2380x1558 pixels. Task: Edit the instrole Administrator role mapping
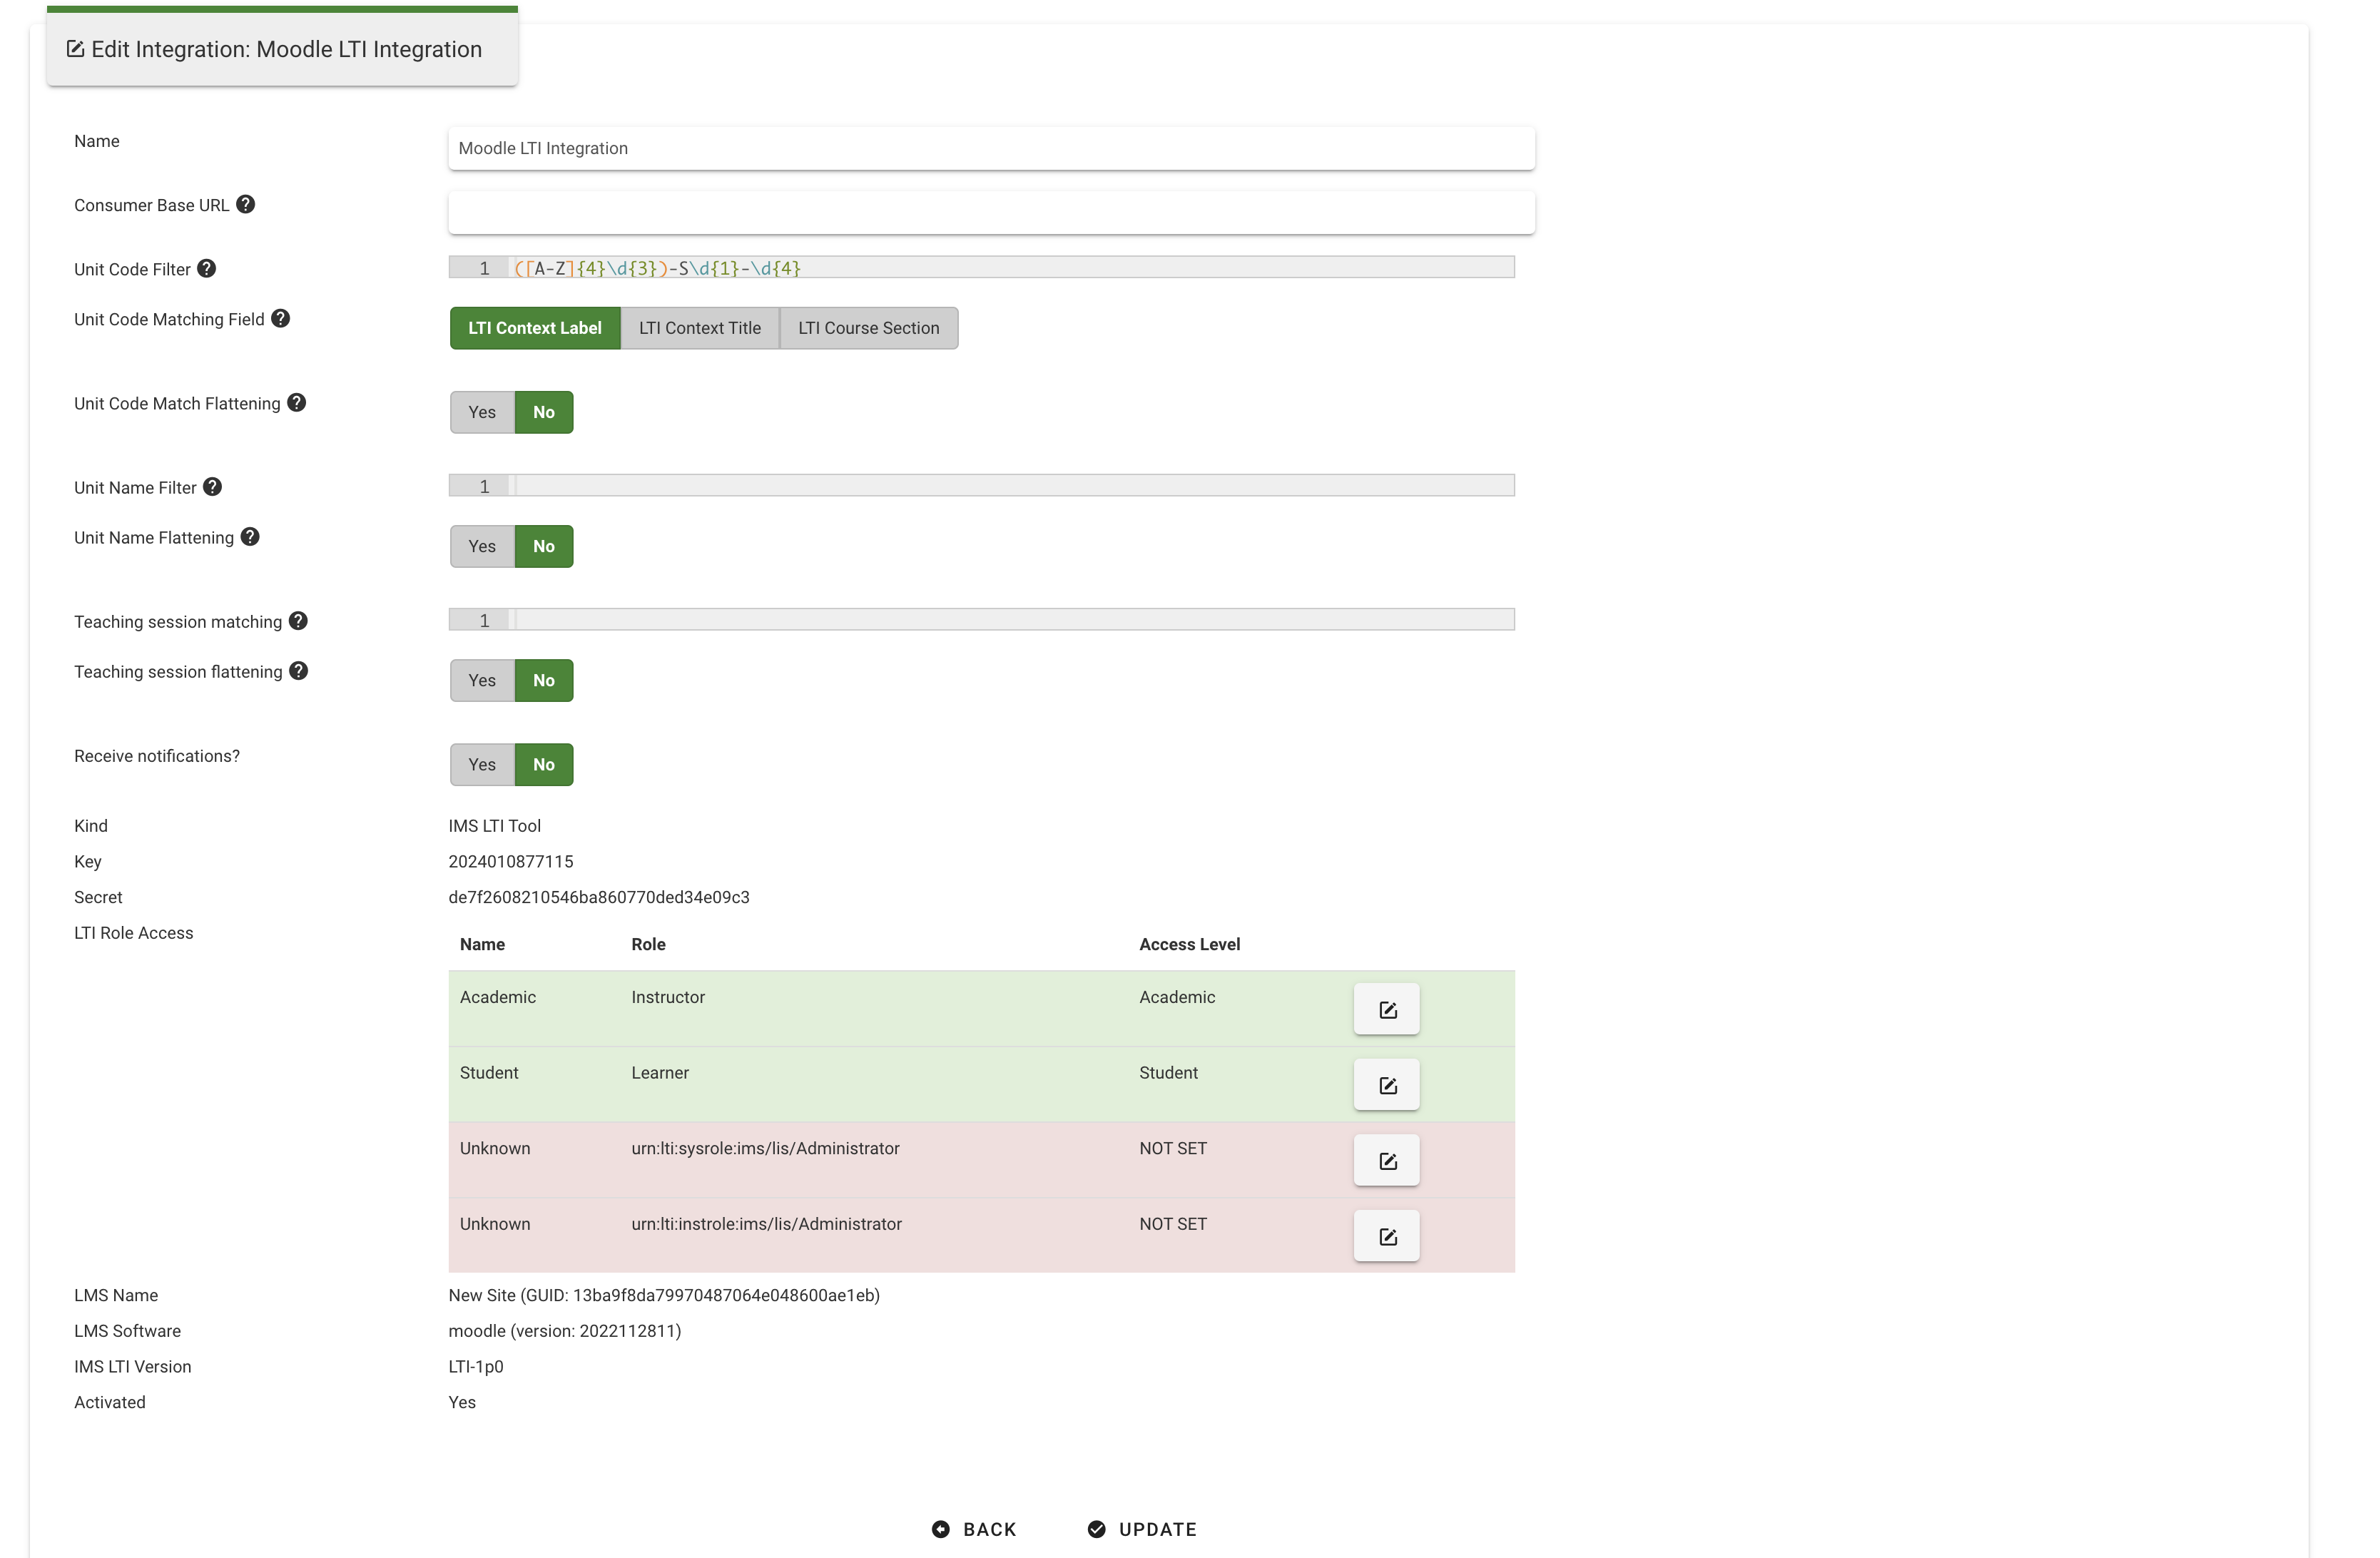click(x=1385, y=1236)
